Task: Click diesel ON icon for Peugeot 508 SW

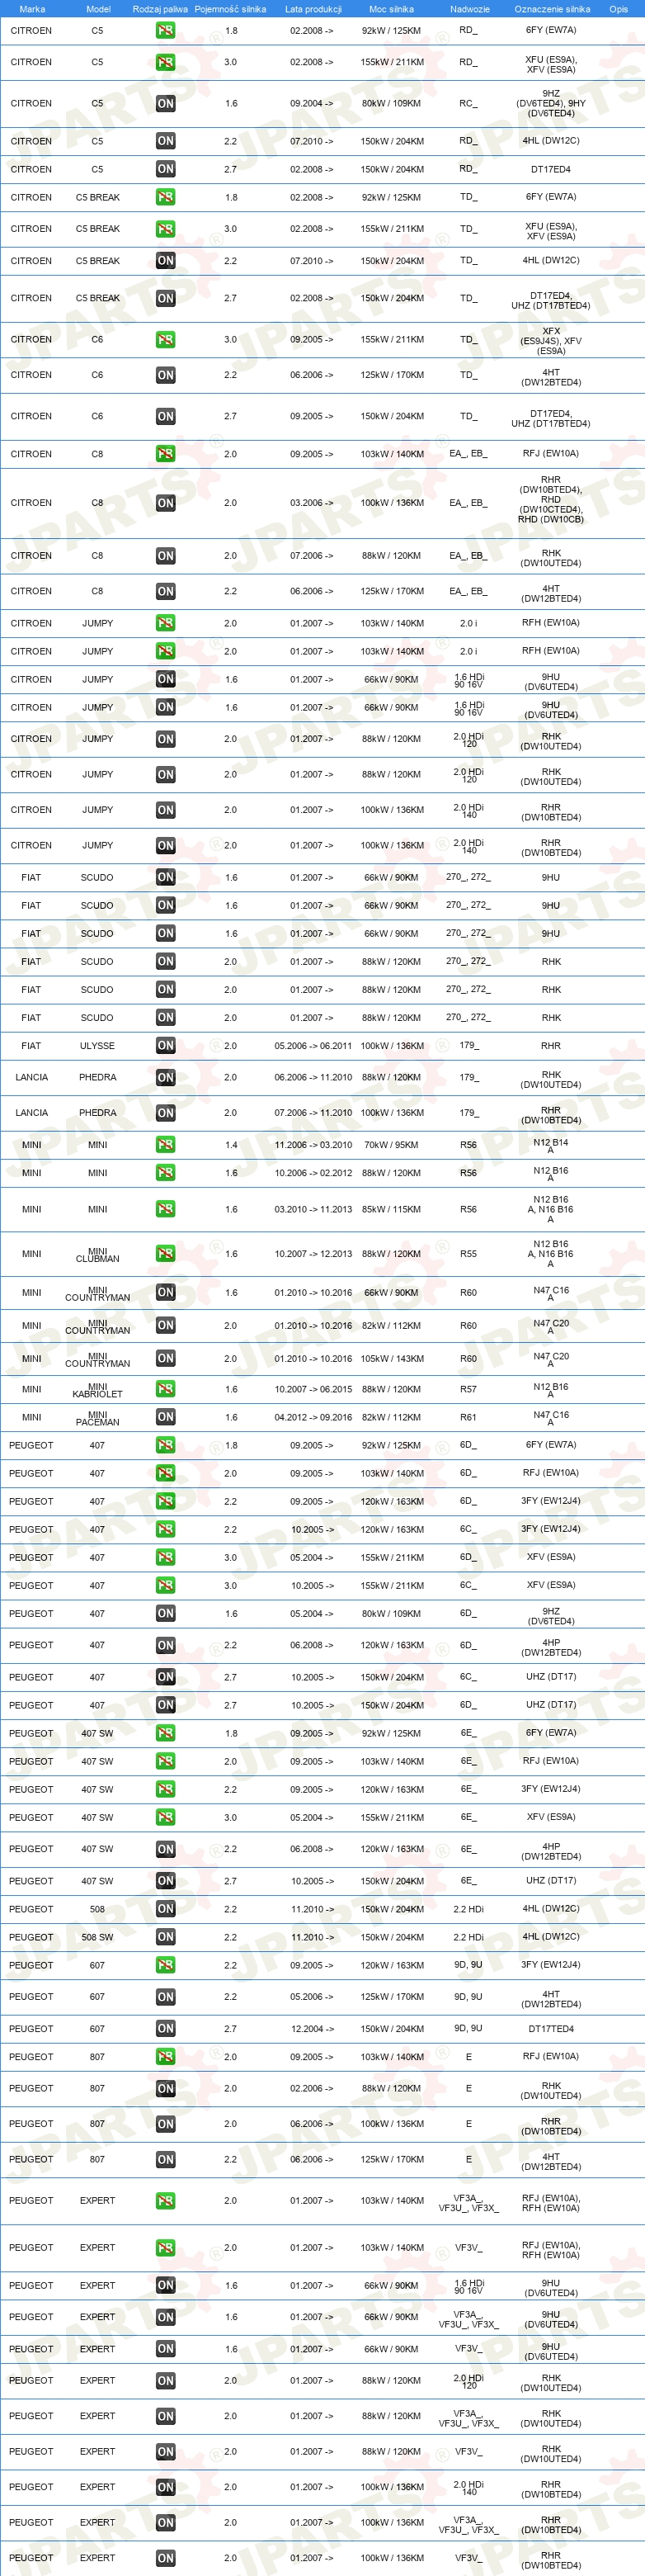Action: 165,1937
